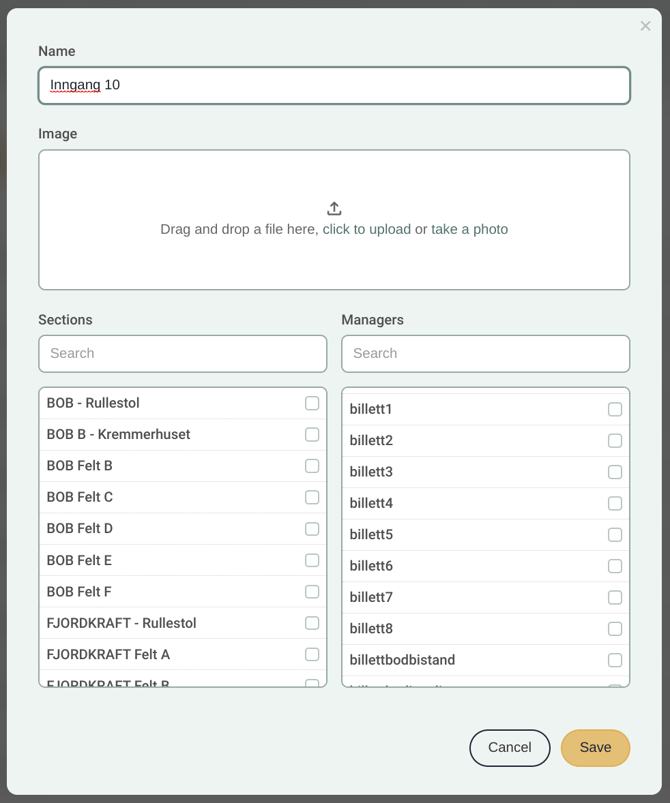Check the BOB Felt E checkbox
Screen dimensions: 670x803
[x=312, y=560]
